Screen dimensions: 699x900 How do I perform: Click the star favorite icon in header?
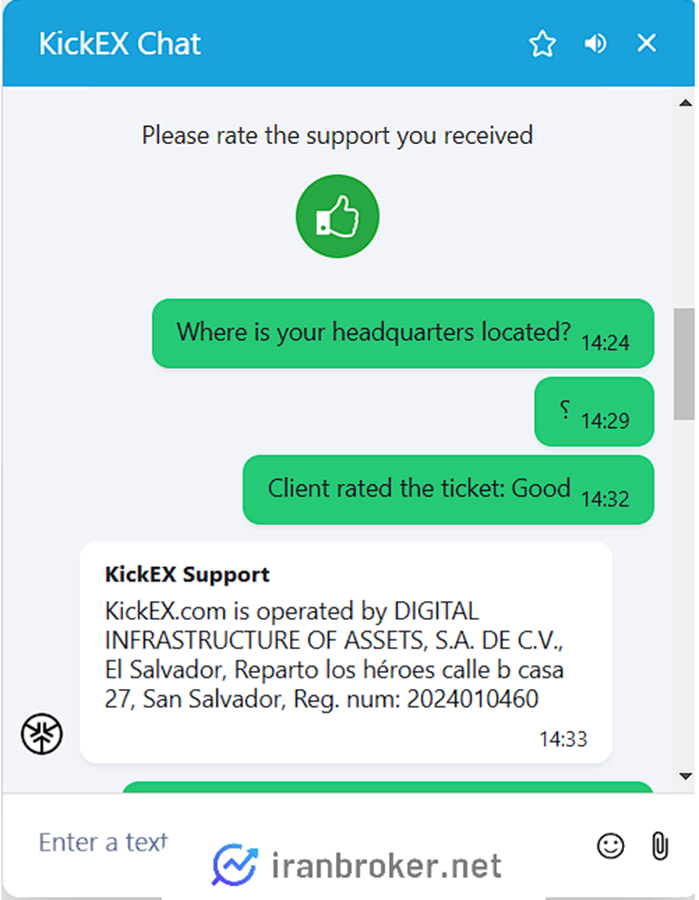[x=542, y=44]
